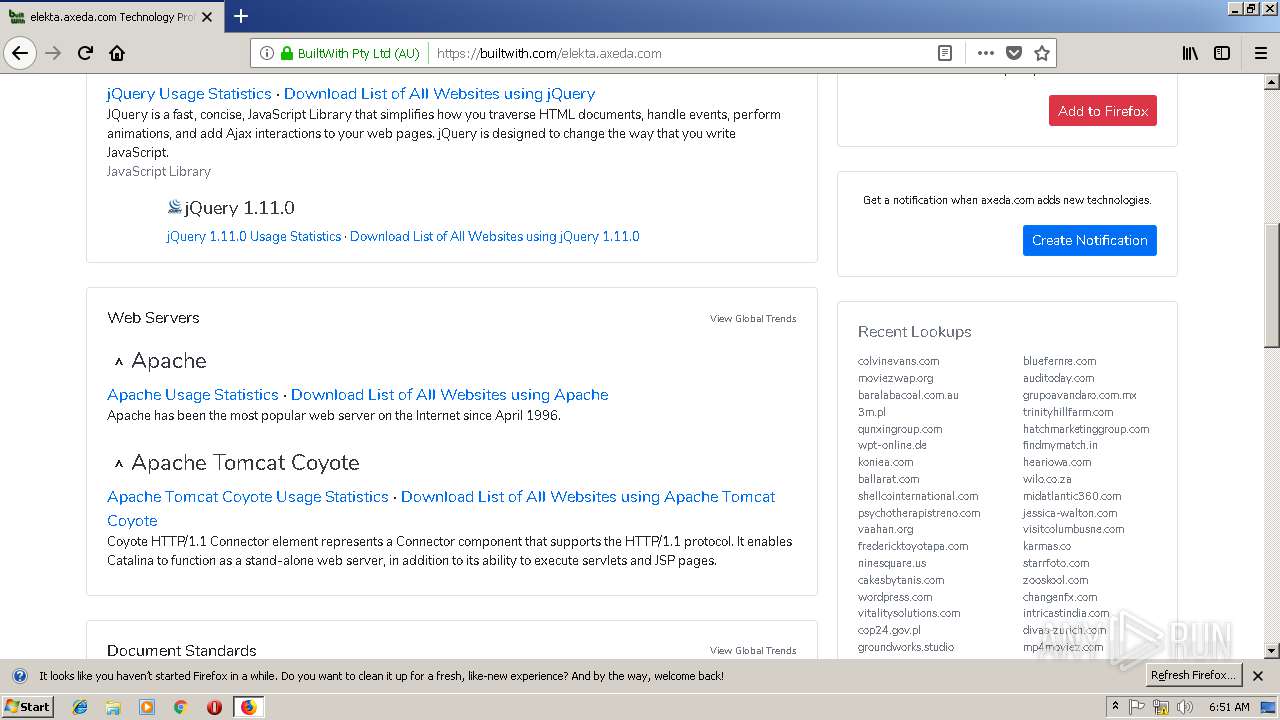Click the vertical scrollbar thumb
Screen dimensions: 1280x720
1271,285
